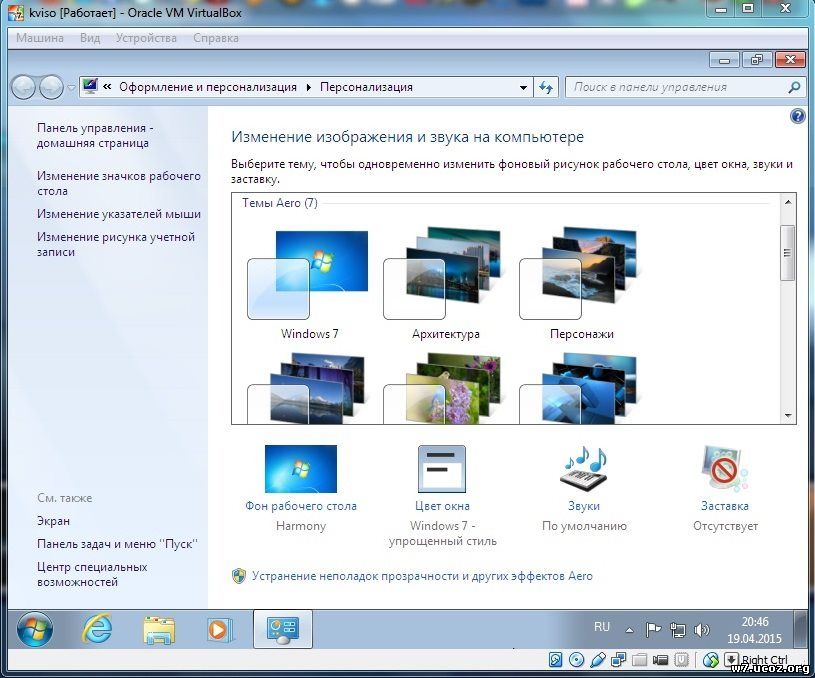Click the Control Panel icon in address bar
This screenshot has width=815, height=678.
coord(90,86)
